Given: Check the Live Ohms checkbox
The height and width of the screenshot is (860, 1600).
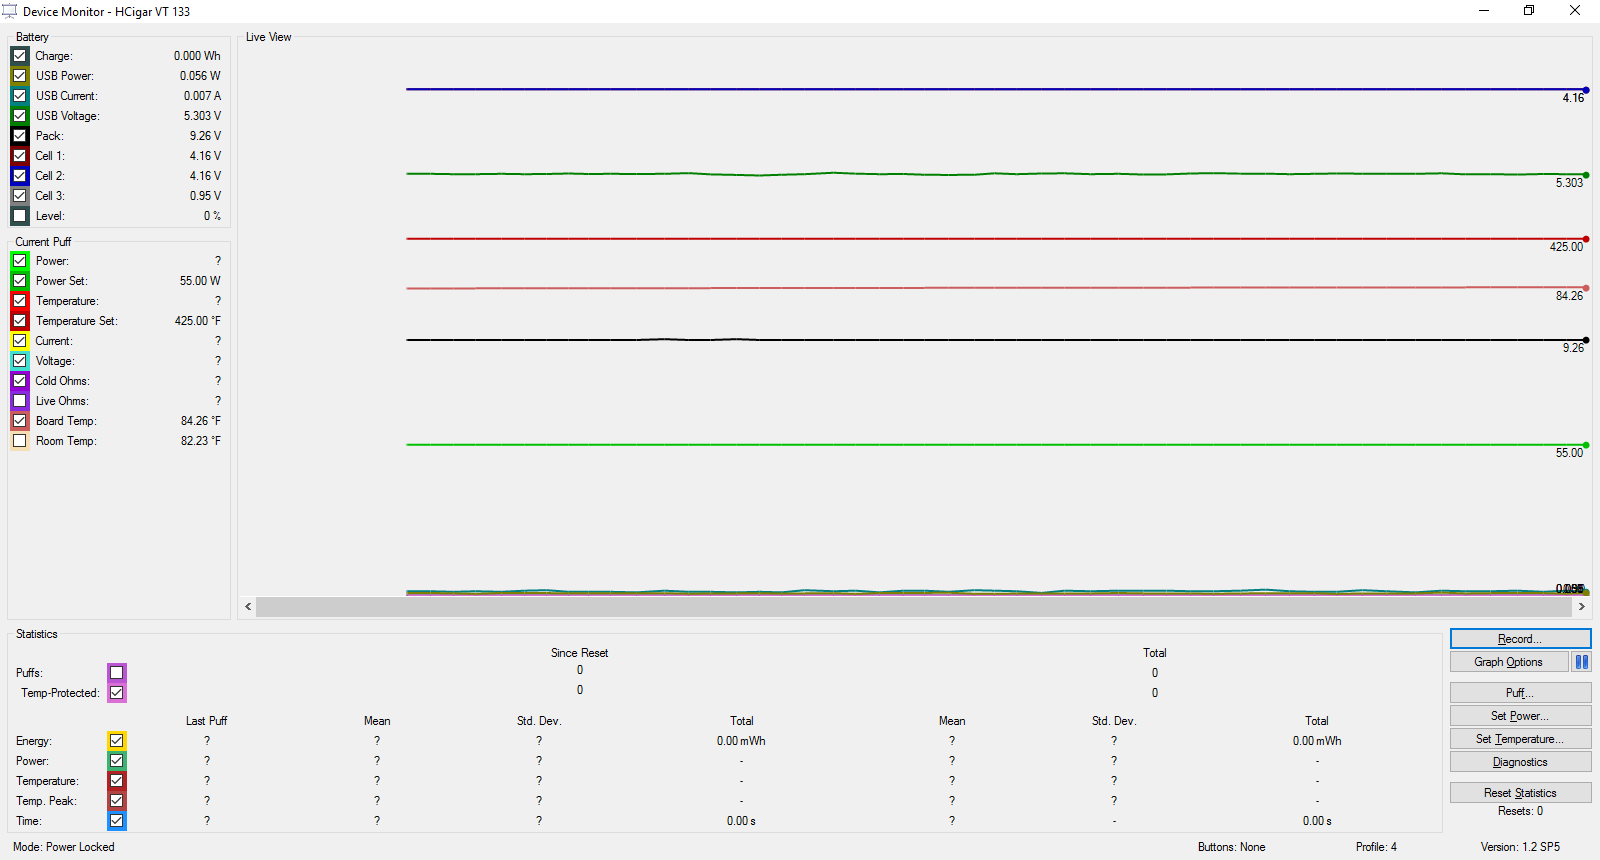Looking at the screenshot, I should (x=20, y=401).
